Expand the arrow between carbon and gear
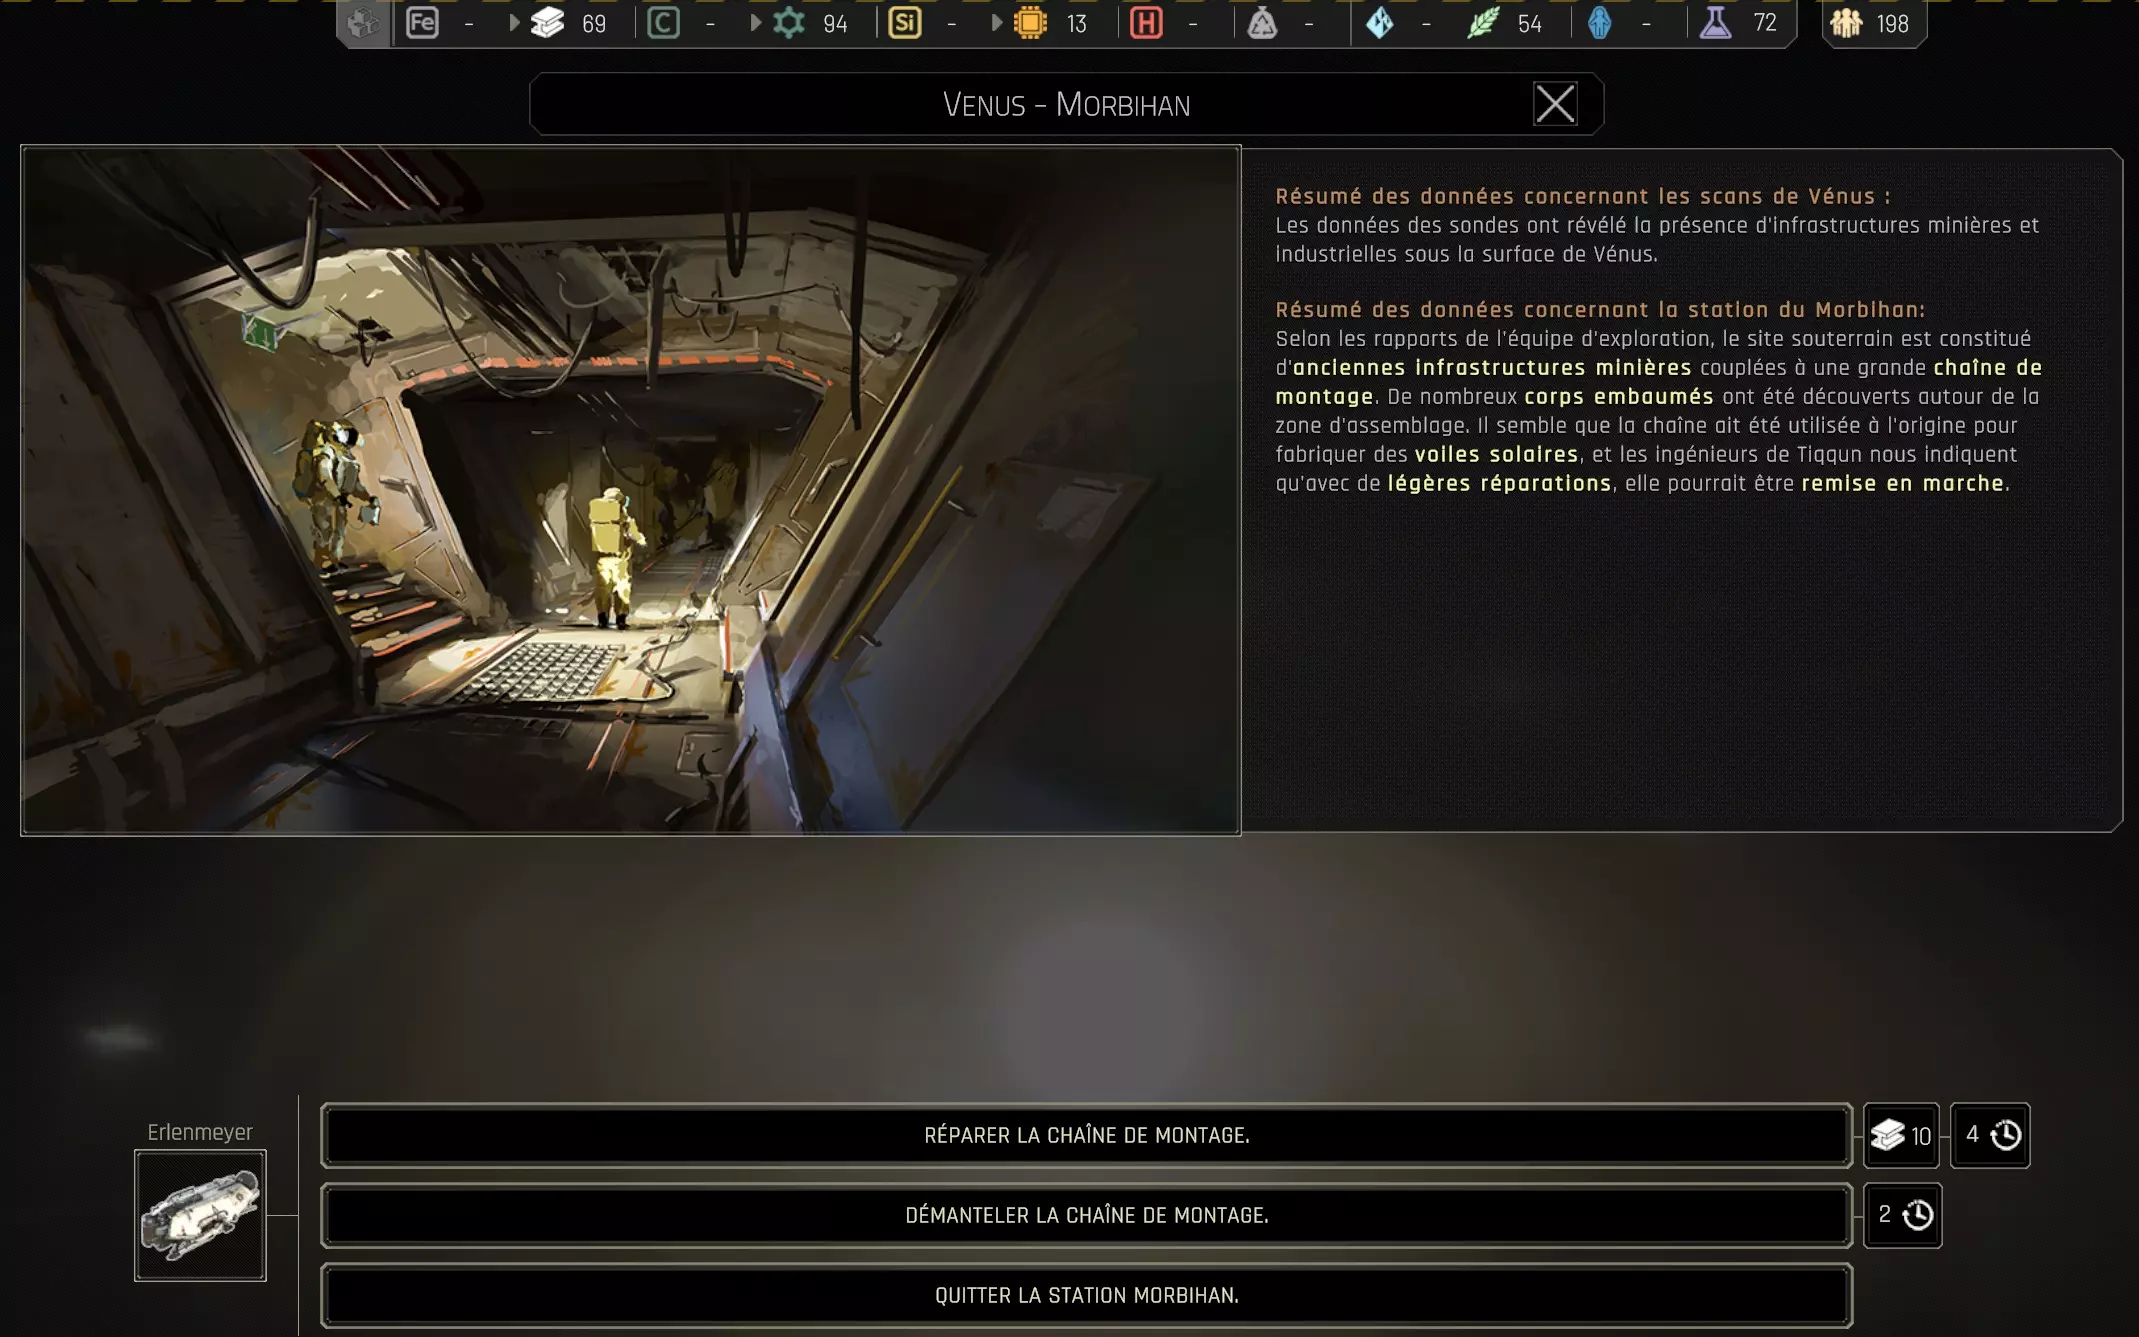Viewport: 2139px width, 1337px height. [755, 23]
